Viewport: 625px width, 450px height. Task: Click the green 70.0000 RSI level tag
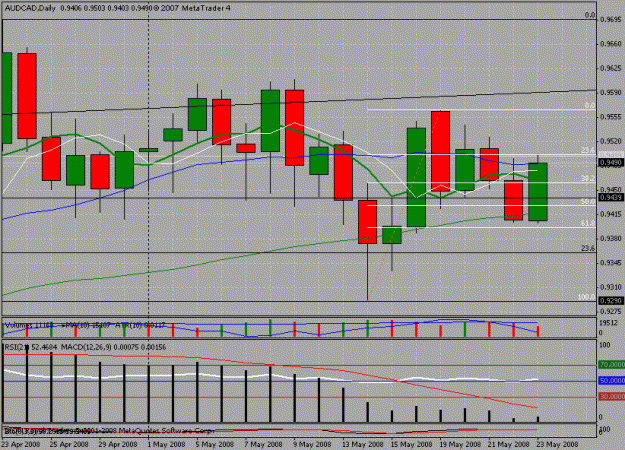click(612, 365)
